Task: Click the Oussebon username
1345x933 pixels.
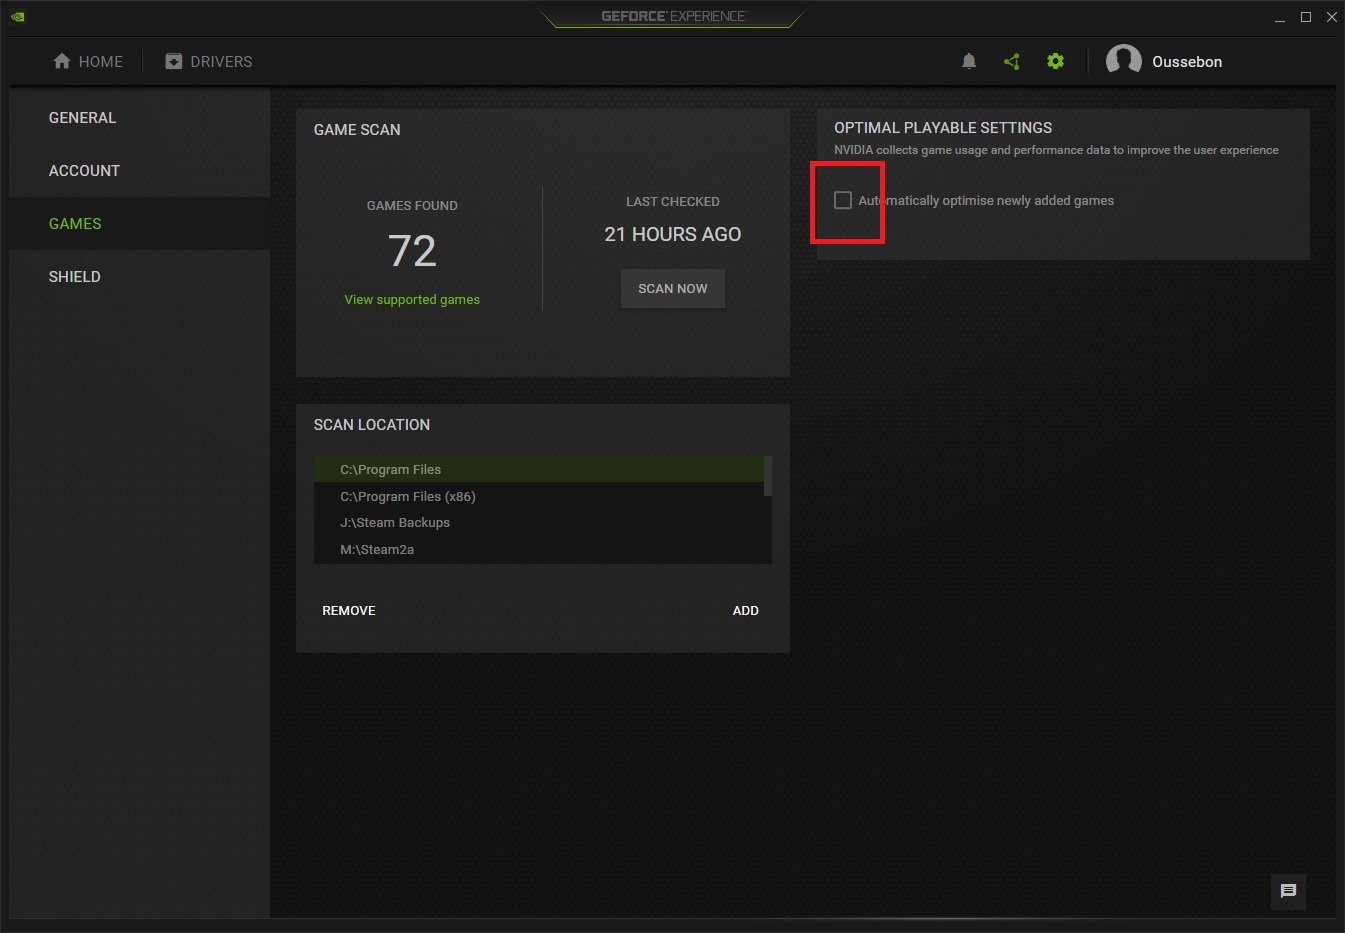Action: (1187, 61)
